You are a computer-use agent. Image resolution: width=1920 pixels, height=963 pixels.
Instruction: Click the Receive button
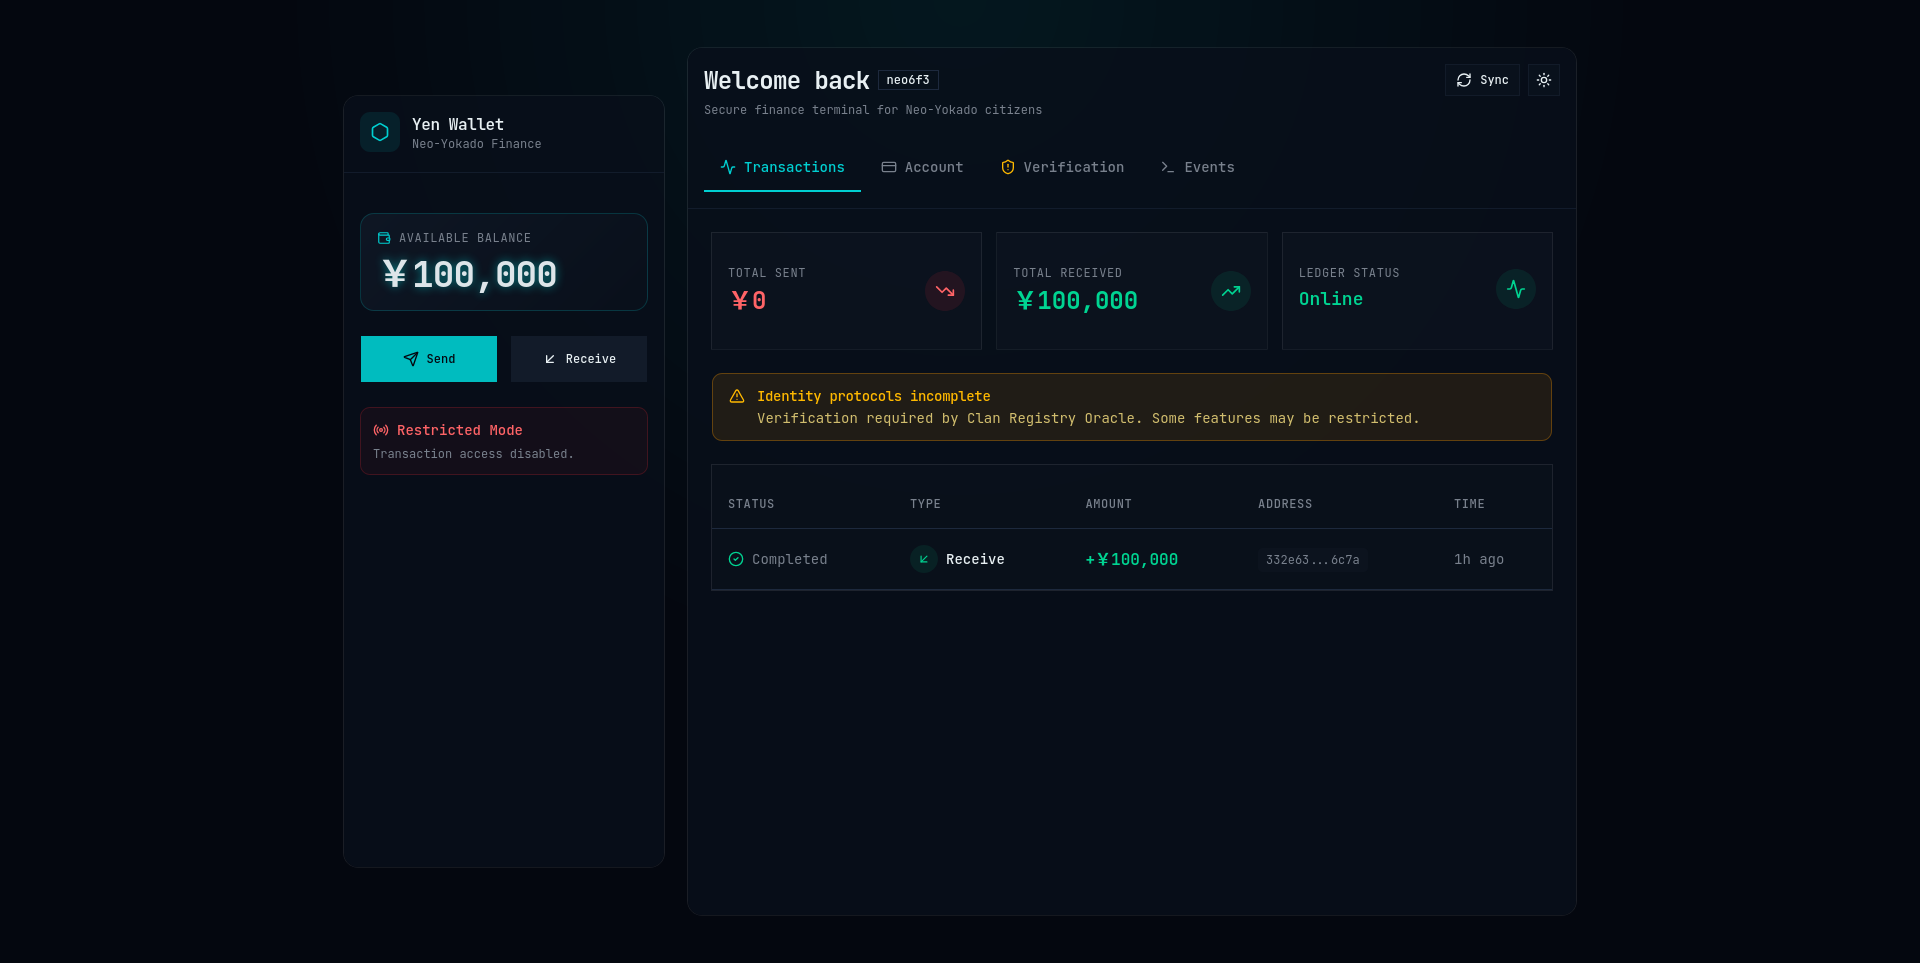click(x=578, y=358)
